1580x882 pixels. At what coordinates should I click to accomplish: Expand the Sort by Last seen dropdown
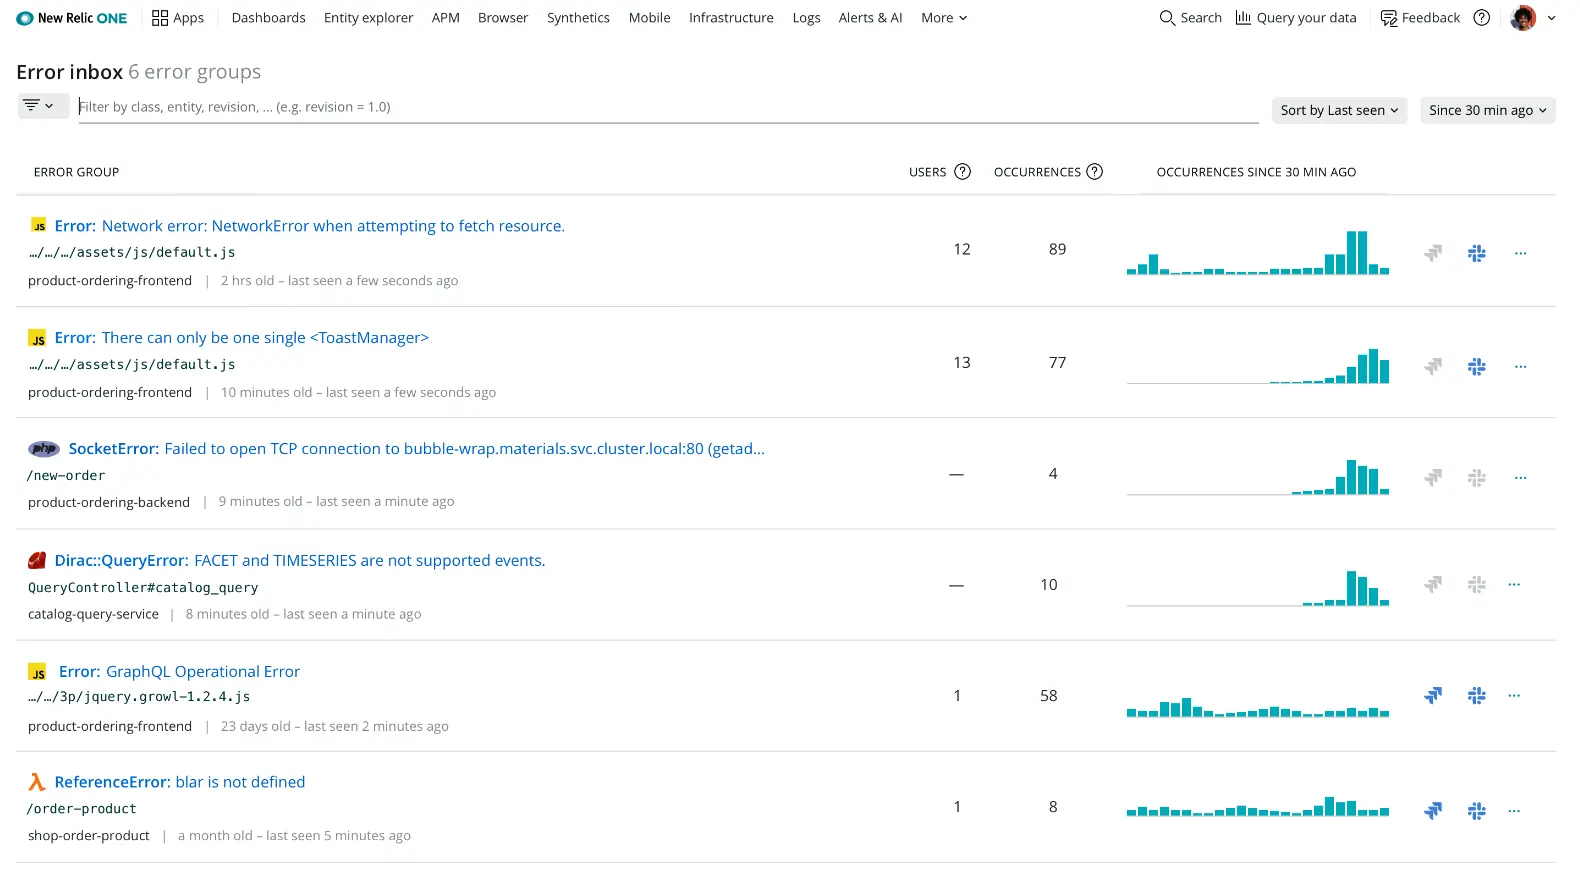1339,111
